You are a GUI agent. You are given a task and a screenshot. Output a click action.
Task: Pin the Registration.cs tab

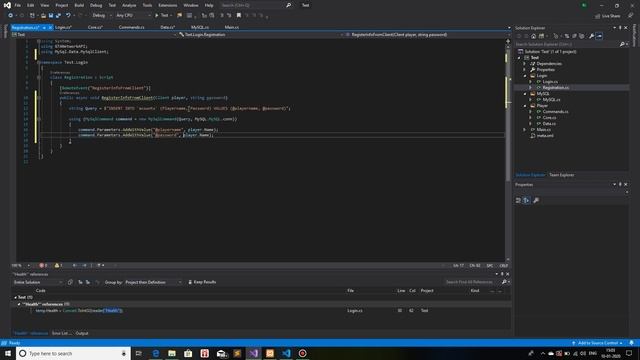coord(44,27)
